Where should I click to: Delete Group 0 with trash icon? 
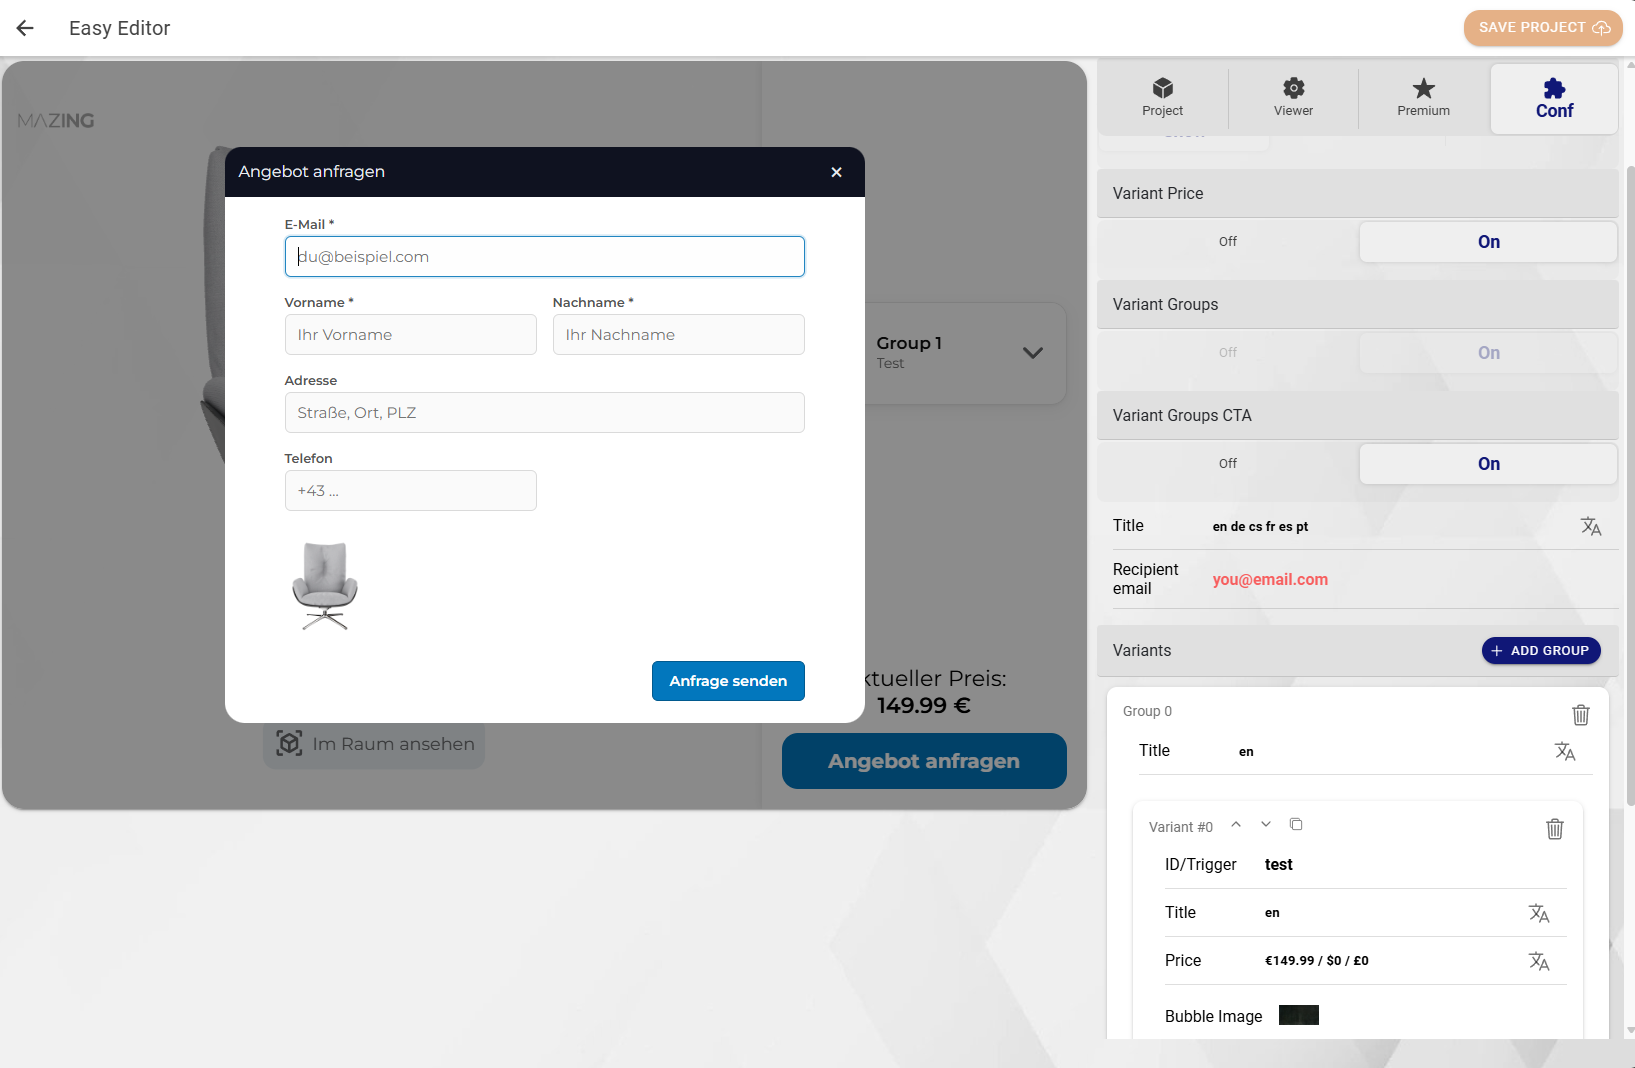[x=1580, y=714]
